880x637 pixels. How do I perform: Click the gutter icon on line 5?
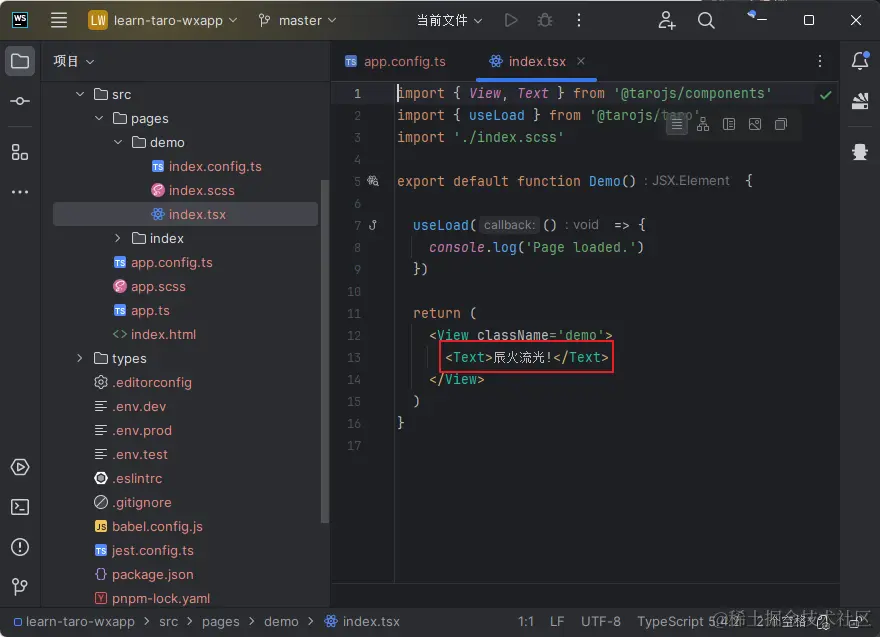click(373, 181)
